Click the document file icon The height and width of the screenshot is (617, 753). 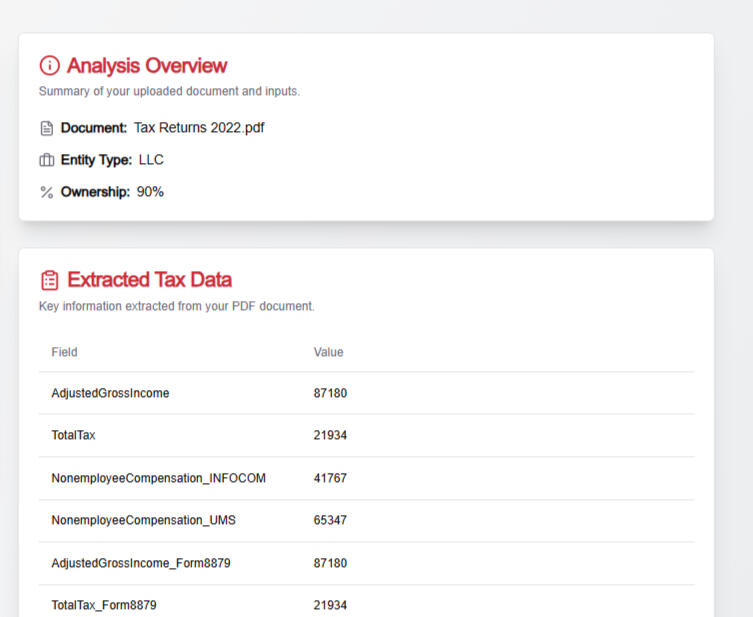pos(46,128)
